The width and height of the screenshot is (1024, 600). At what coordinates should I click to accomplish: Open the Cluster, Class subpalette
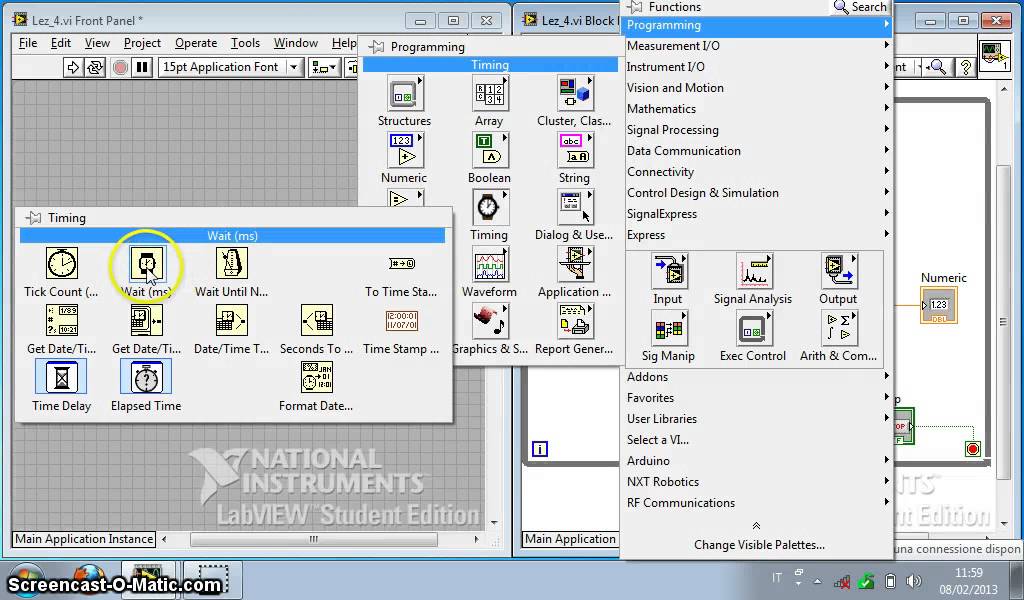click(x=574, y=93)
